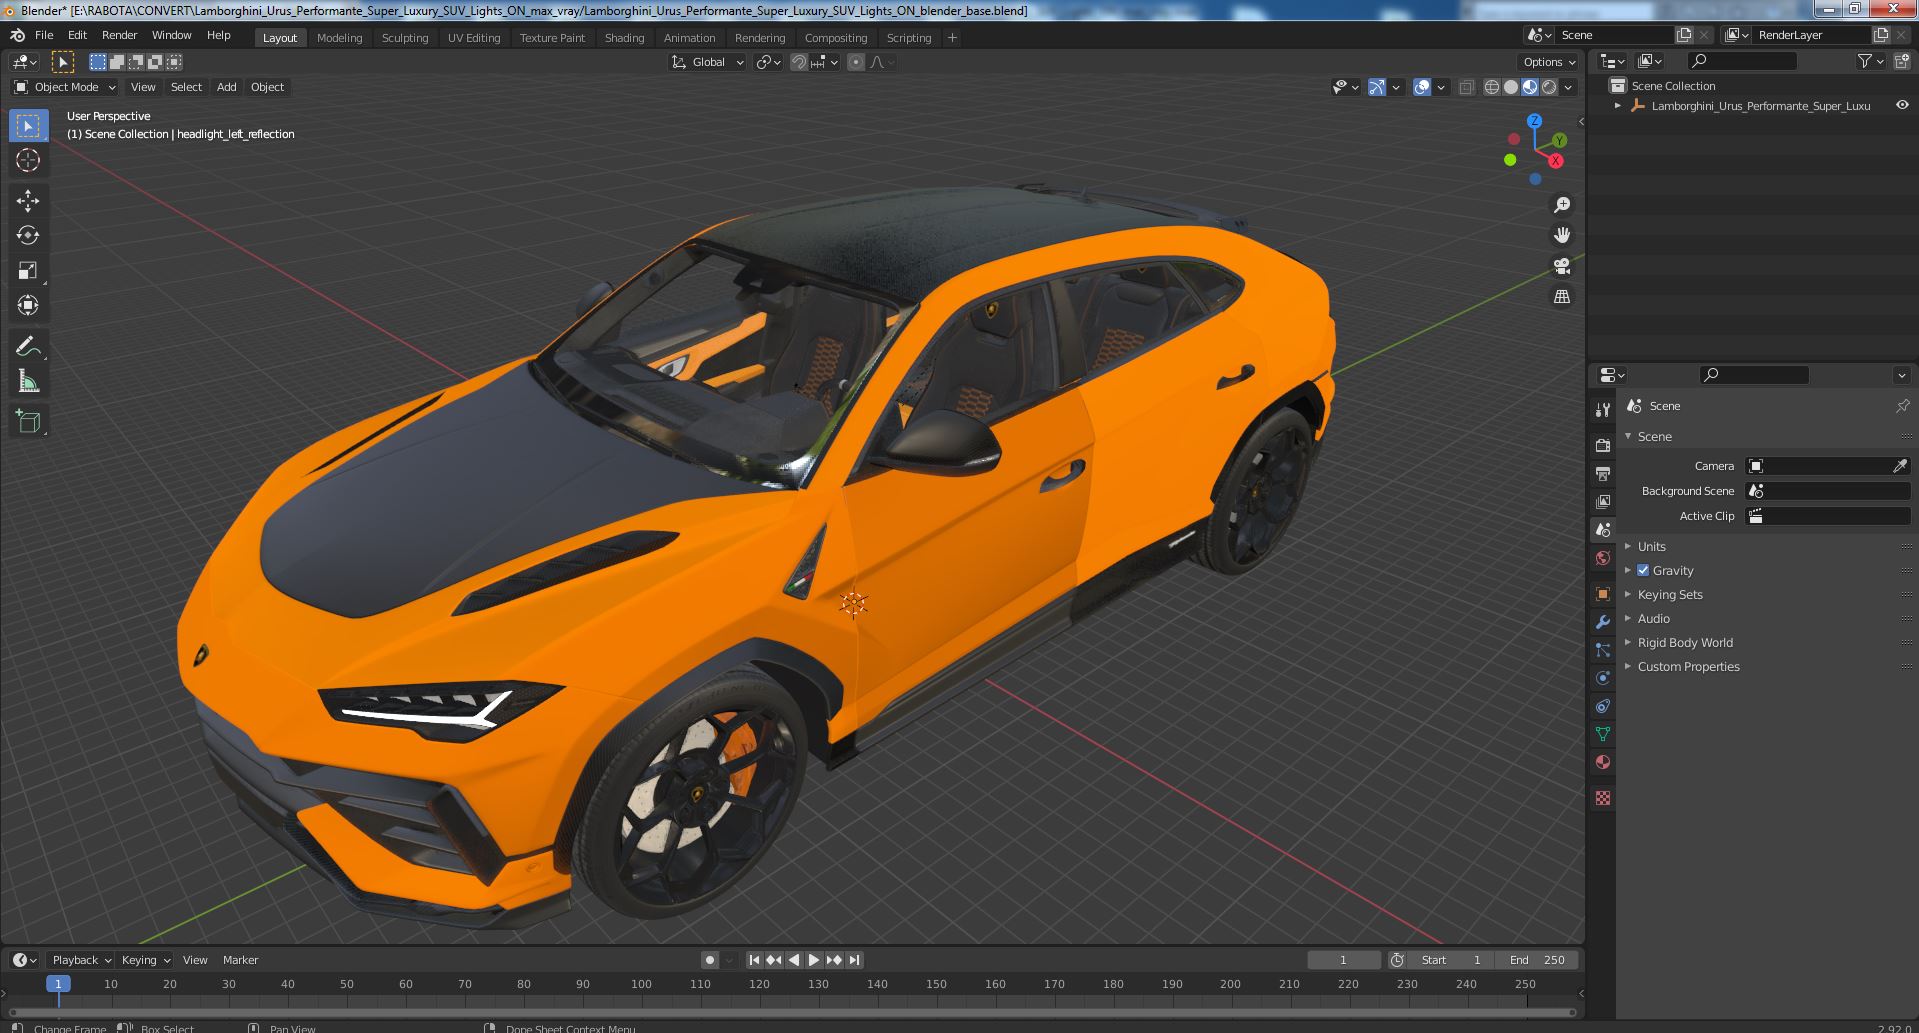The width and height of the screenshot is (1919, 1033).
Task: Switch to the Modeling workspace tab
Action: point(339,38)
